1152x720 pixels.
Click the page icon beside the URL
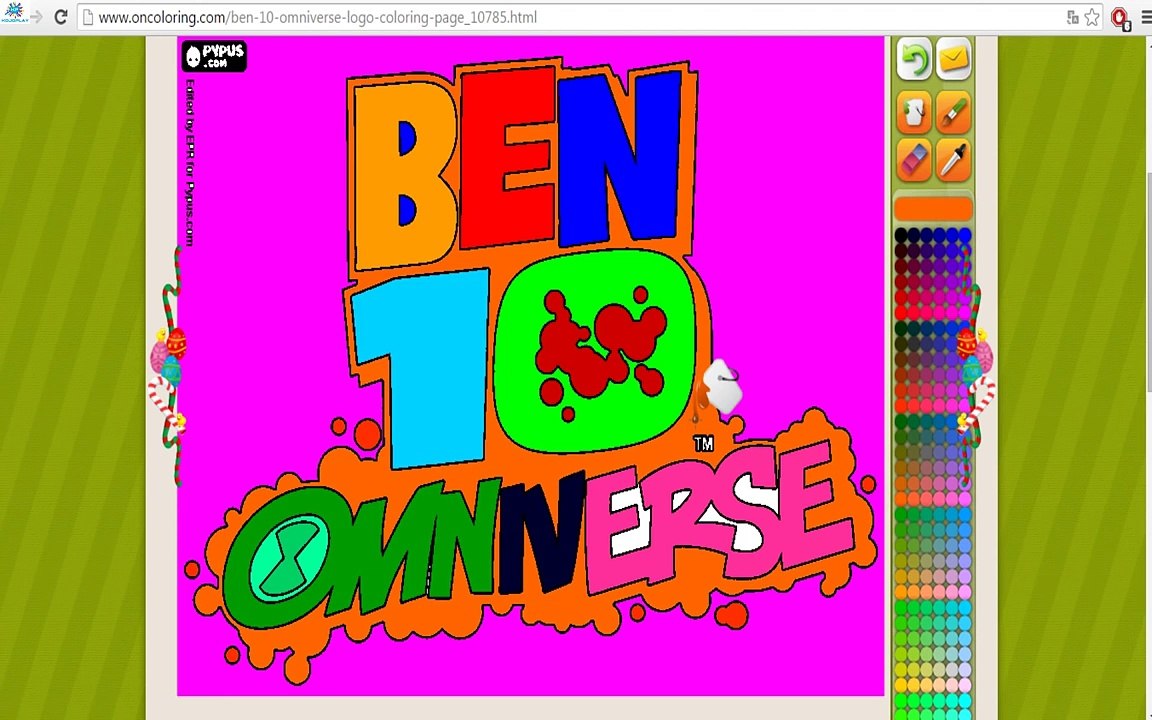87,17
